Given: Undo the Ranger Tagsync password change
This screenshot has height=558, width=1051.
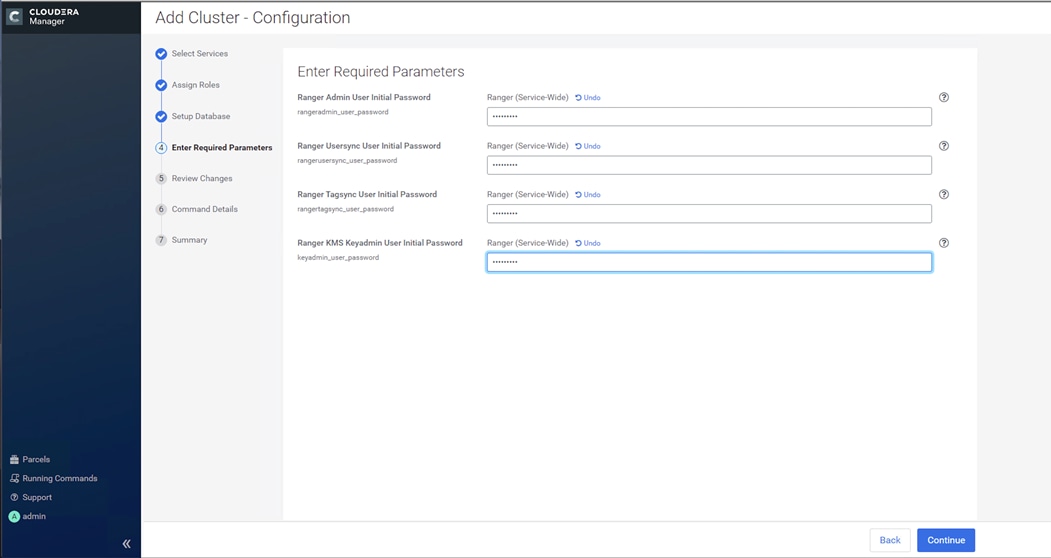Looking at the screenshot, I should [x=588, y=194].
